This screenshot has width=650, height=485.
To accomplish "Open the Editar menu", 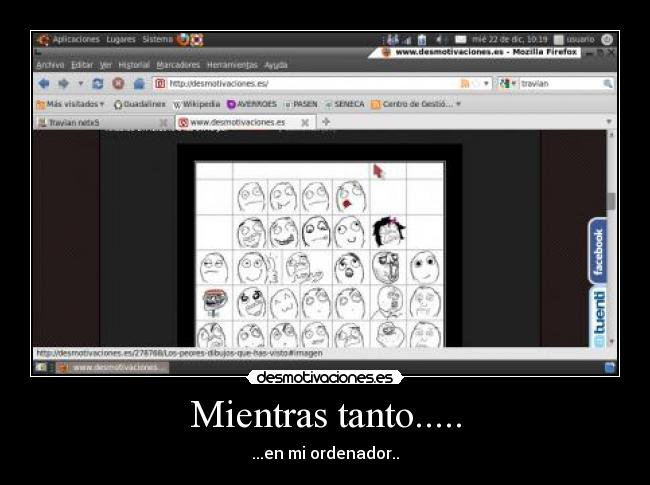I will click(82, 65).
